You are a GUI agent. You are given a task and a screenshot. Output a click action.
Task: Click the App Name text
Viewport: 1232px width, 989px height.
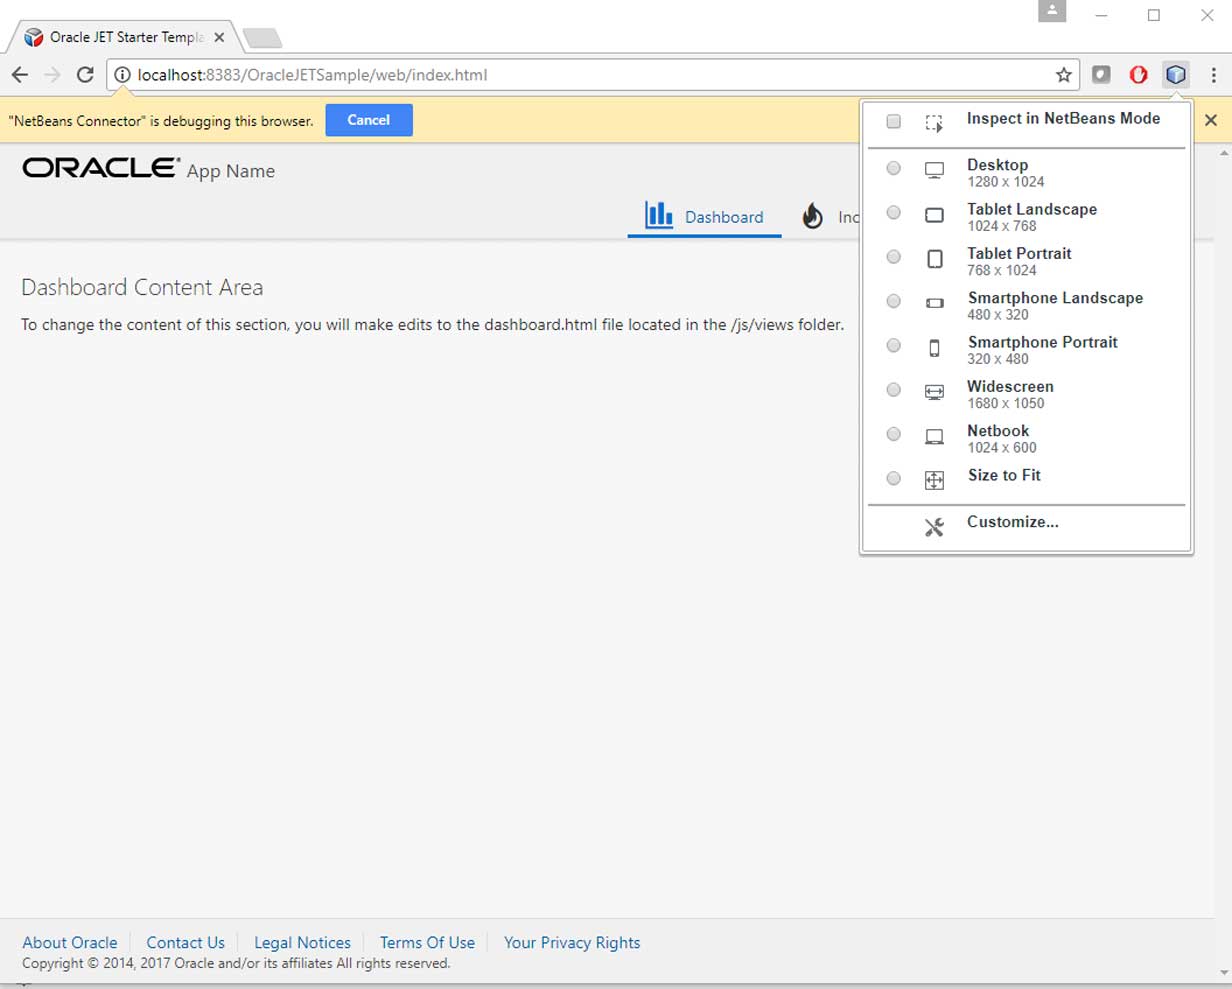230,171
